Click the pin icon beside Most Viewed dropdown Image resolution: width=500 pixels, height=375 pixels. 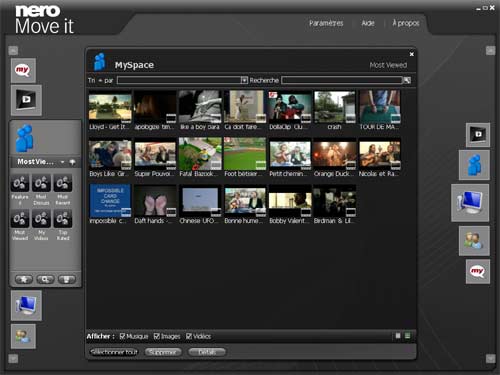click(72, 162)
